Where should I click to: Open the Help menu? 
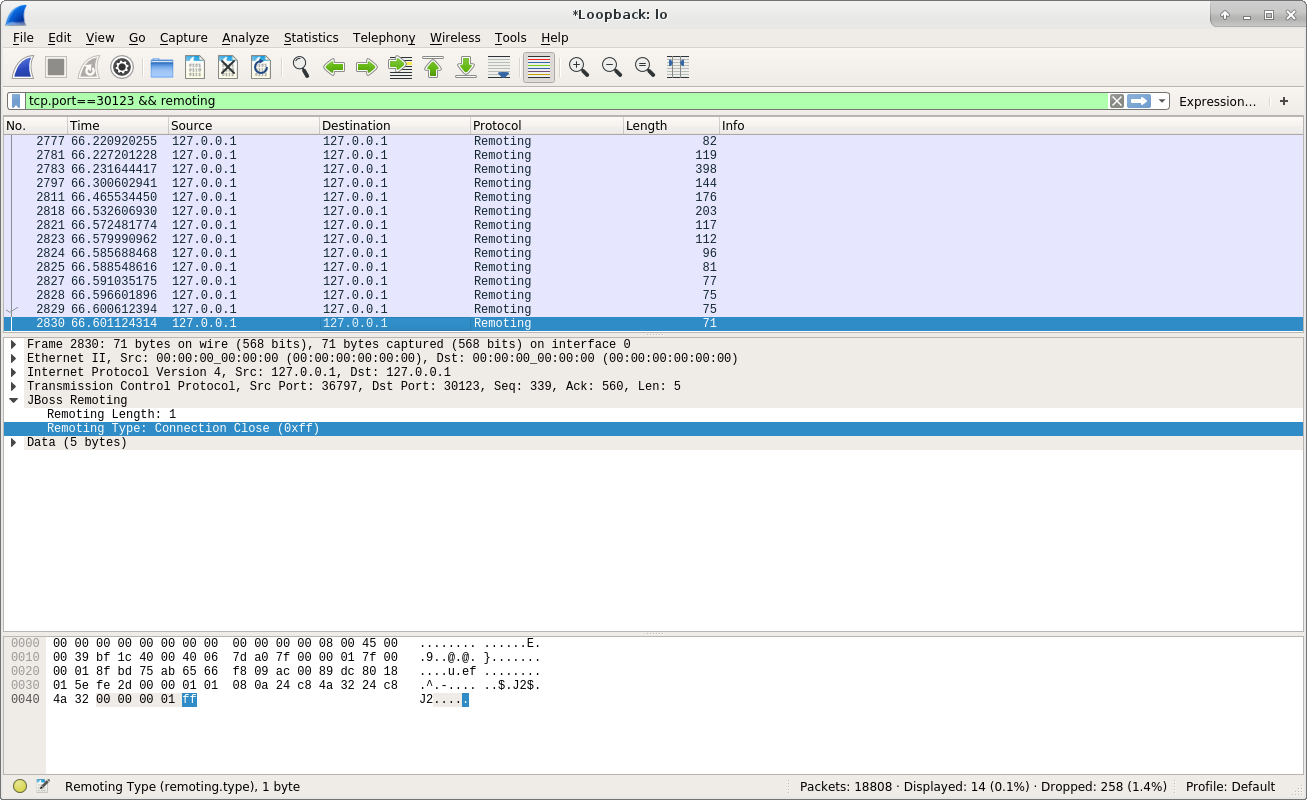point(554,38)
